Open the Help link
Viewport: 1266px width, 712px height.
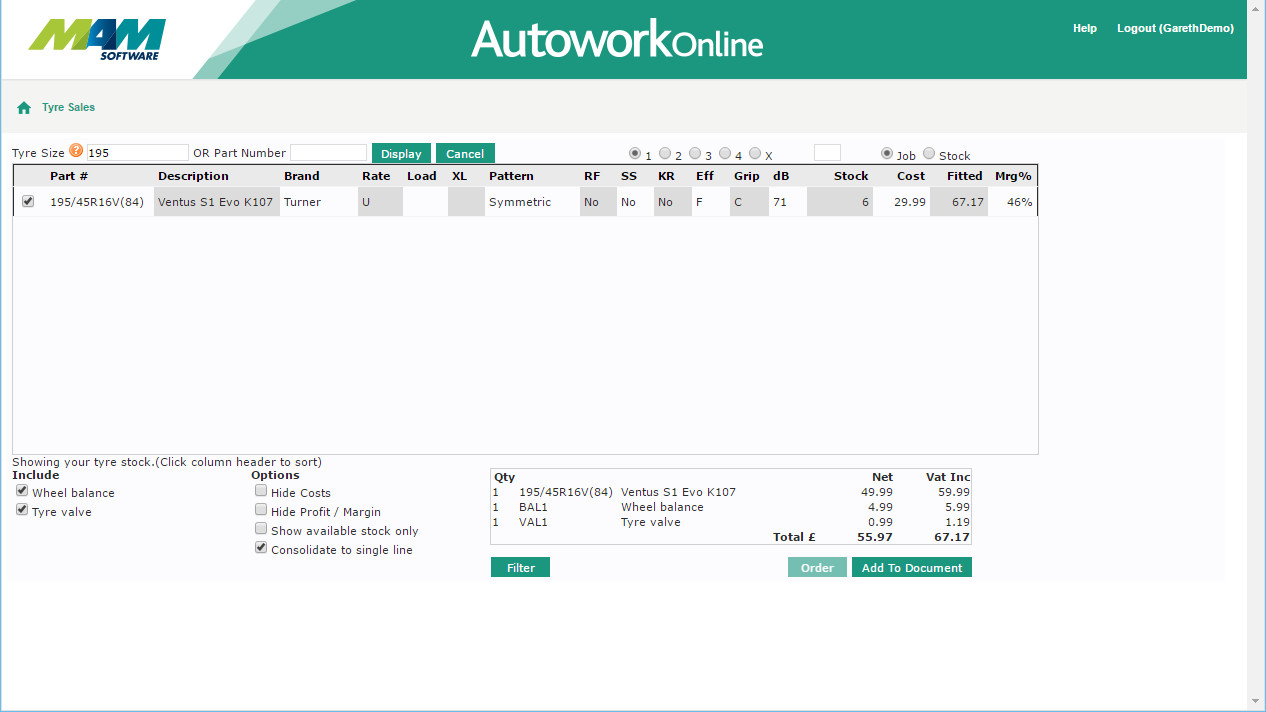(1084, 29)
